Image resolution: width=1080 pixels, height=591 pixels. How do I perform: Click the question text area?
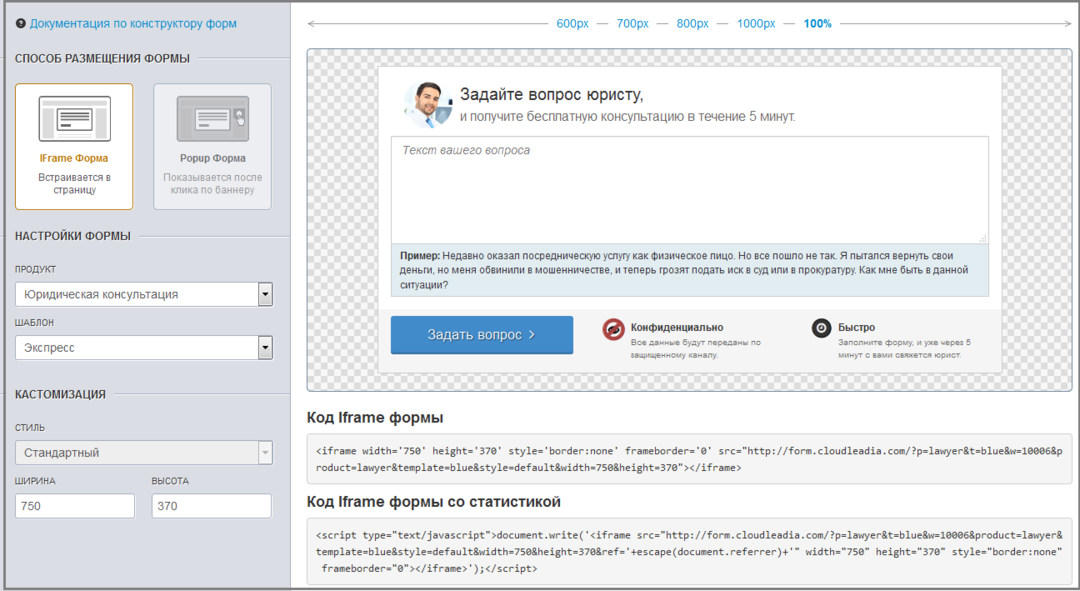(689, 190)
